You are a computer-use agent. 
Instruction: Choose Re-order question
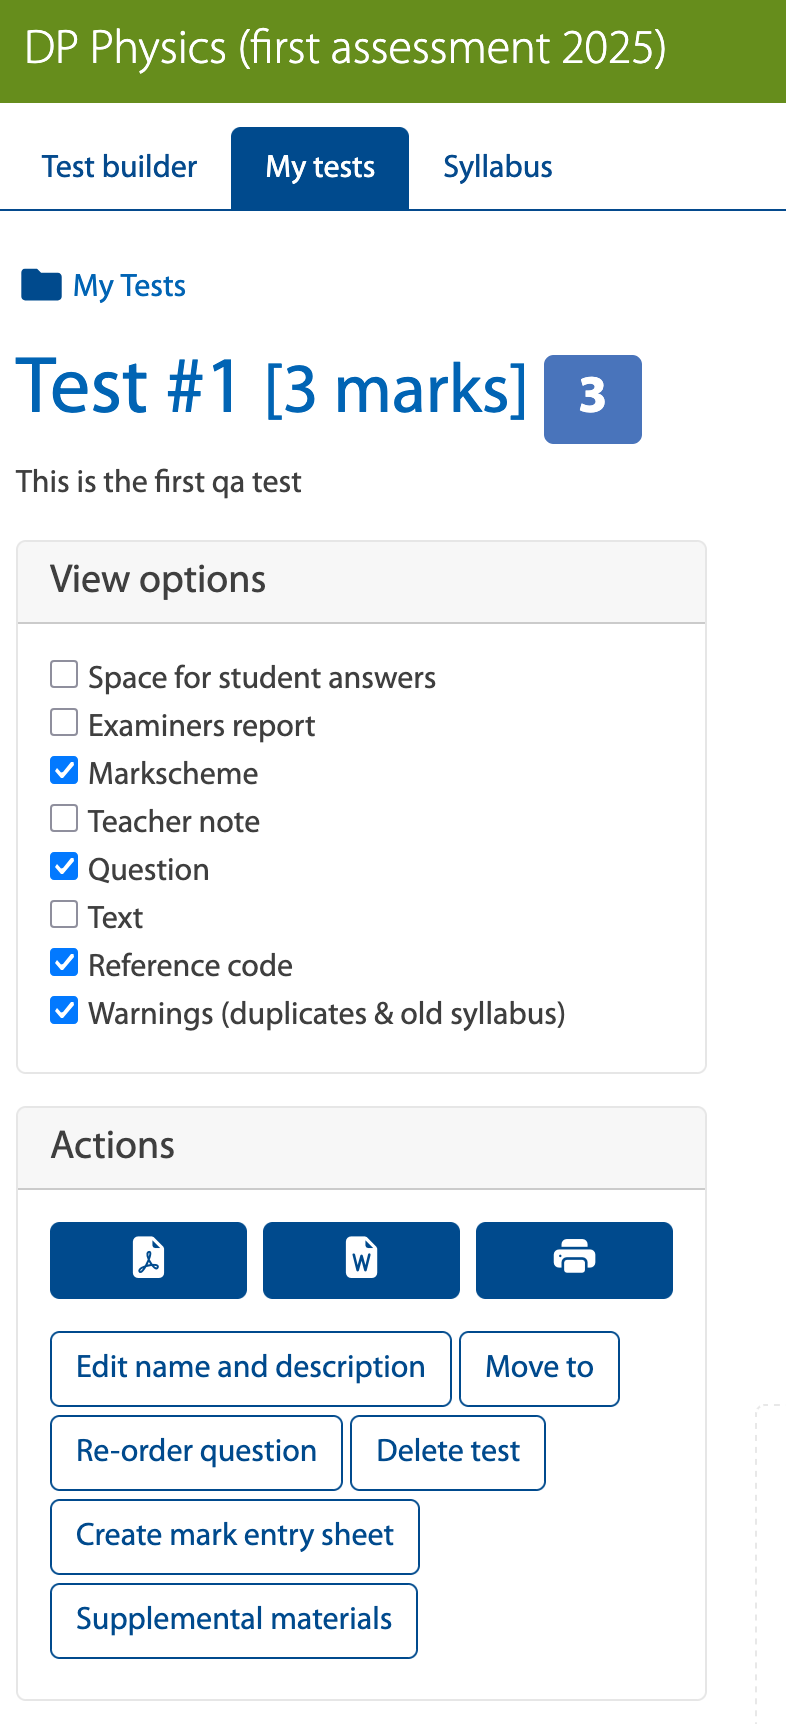pos(196,1452)
